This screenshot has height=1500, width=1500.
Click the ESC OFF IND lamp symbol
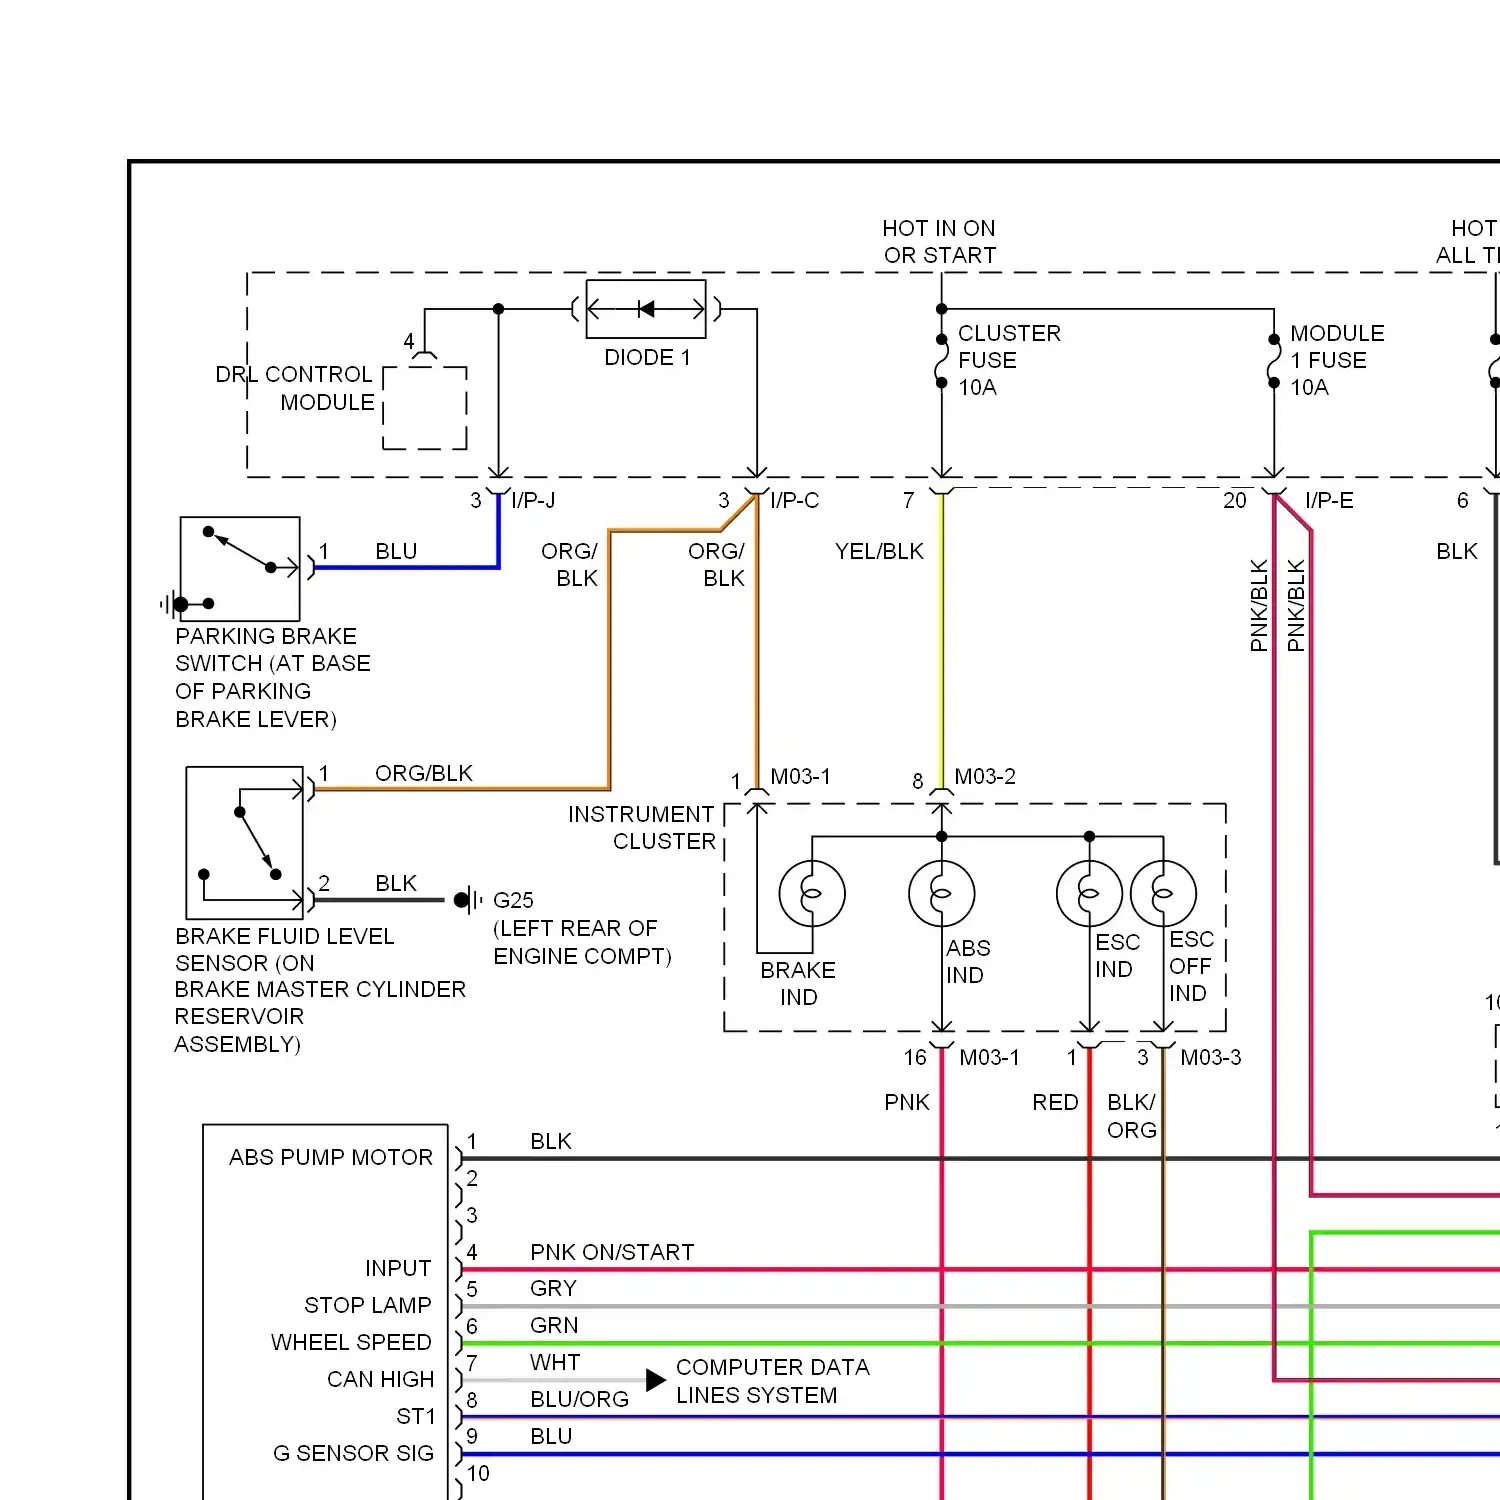pos(1163,893)
